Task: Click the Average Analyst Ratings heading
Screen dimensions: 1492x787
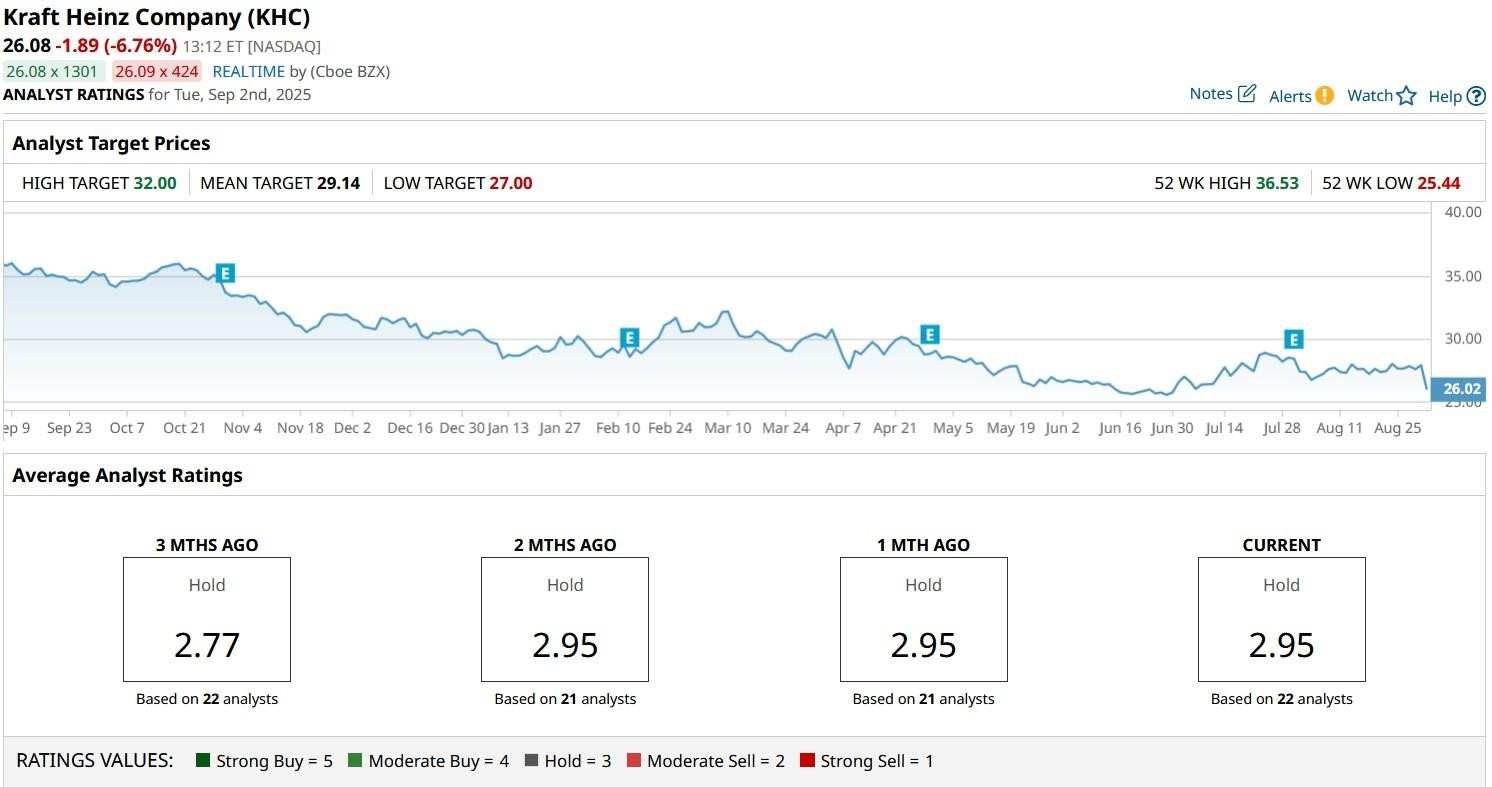Action: tap(127, 476)
